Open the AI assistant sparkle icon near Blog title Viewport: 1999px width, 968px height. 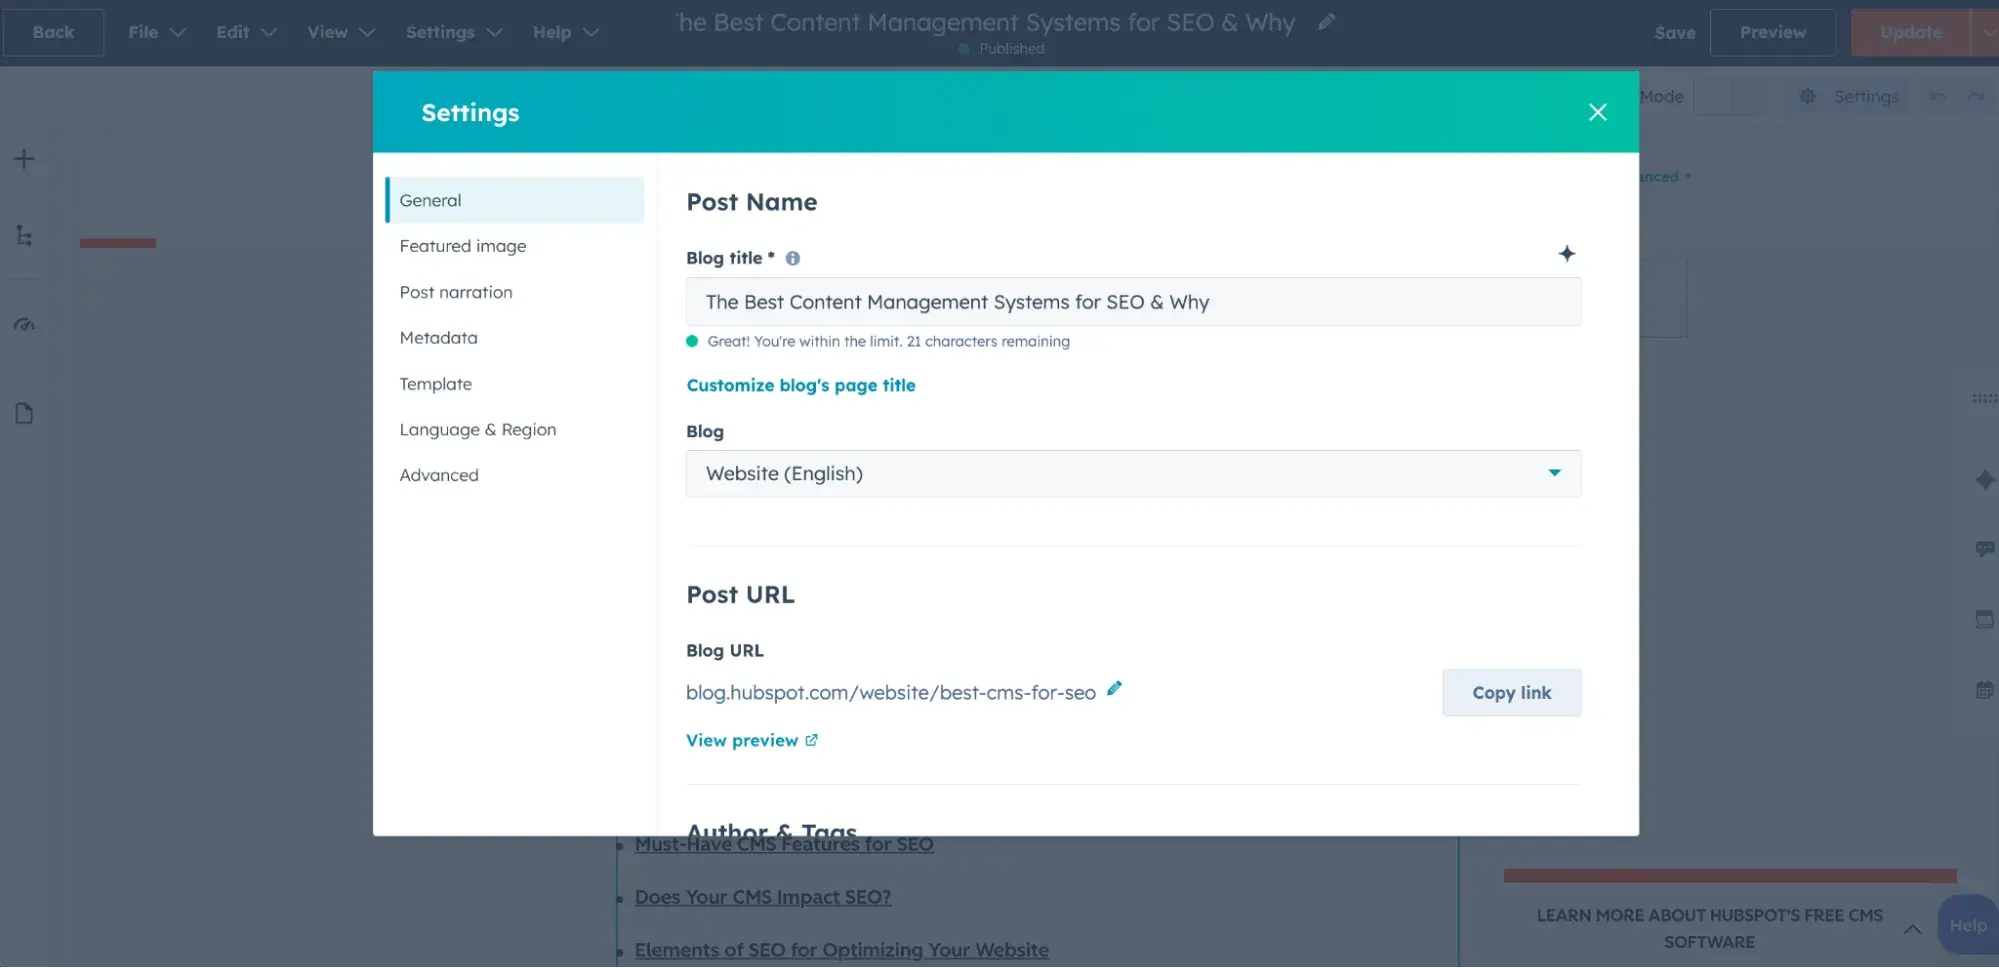click(1567, 254)
